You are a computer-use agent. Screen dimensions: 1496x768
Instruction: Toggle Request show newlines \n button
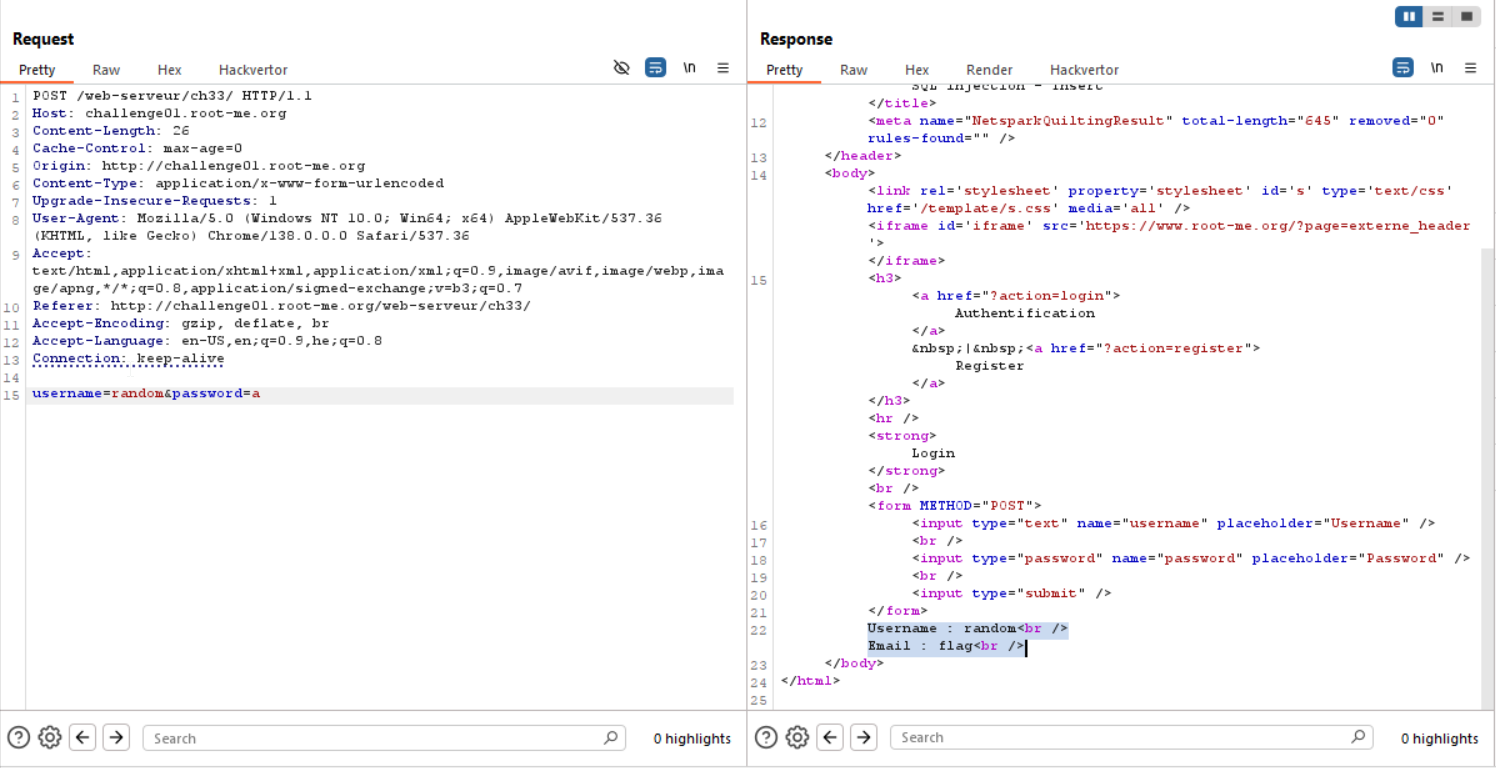tap(689, 68)
